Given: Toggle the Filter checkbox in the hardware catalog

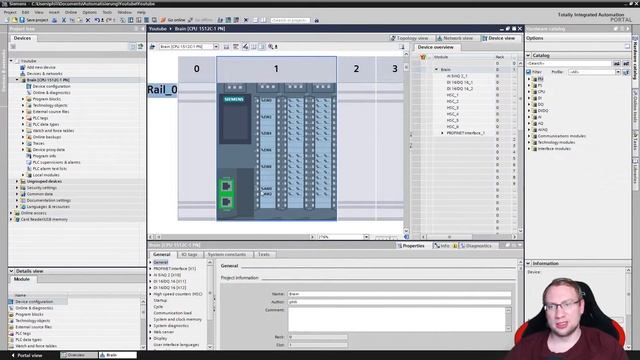Looking at the screenshot, I should click(x=529, y=72).
